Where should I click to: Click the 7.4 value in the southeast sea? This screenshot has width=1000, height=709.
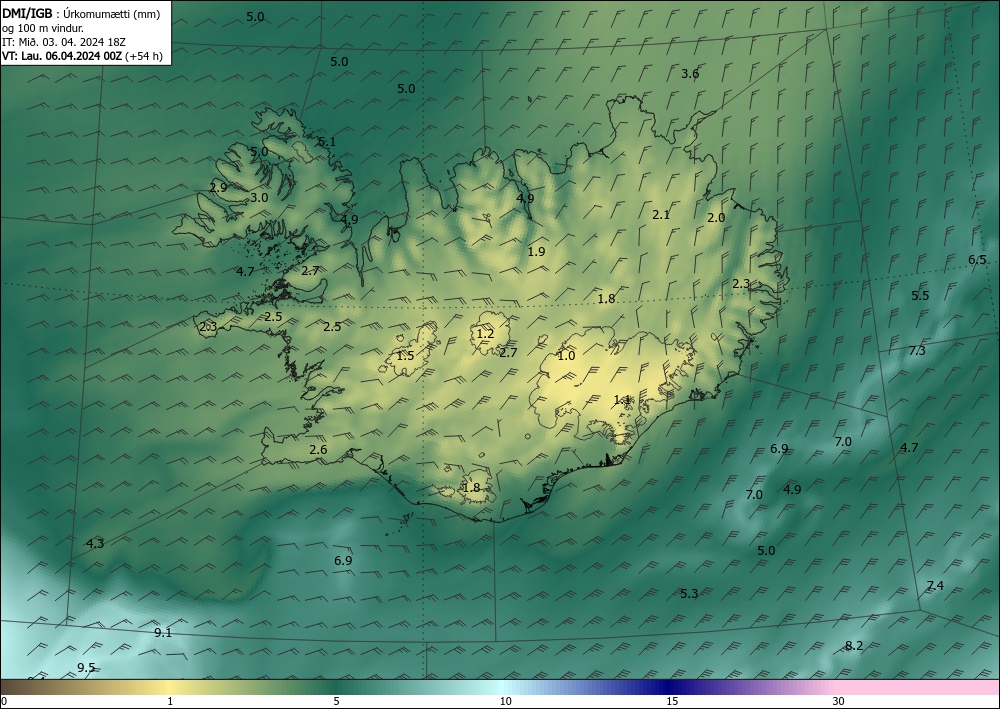click(x=935, y=585)
